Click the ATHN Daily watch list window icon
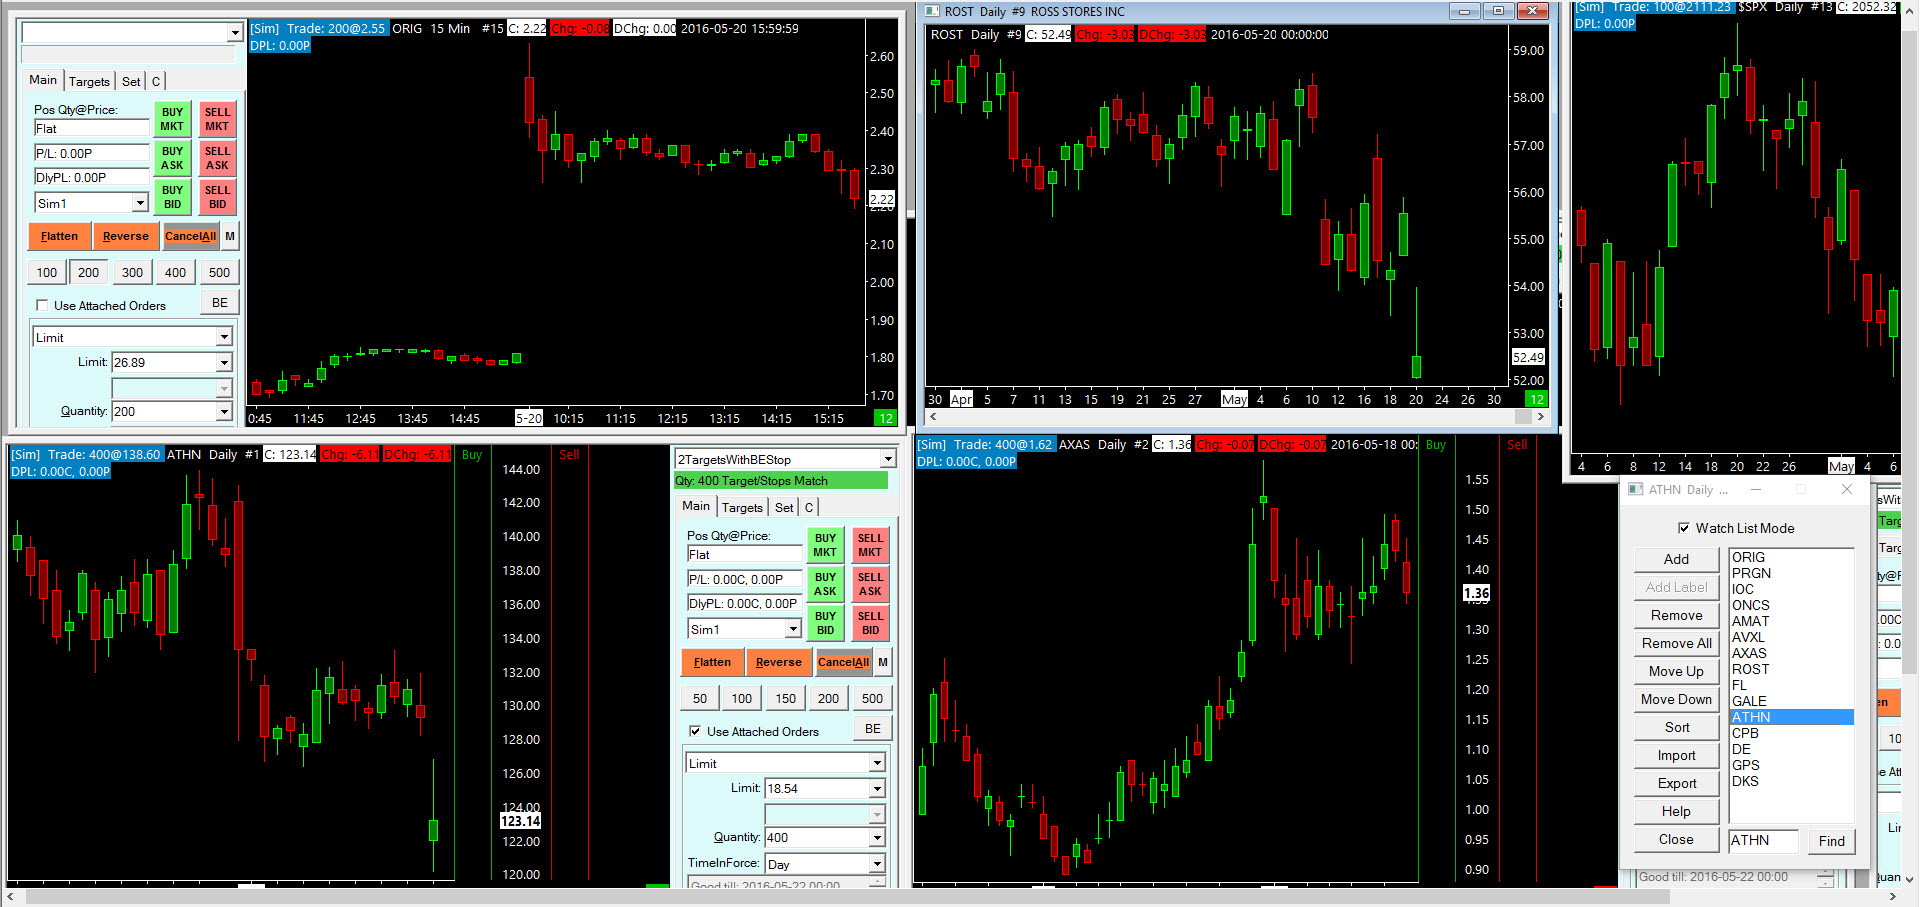 point(1636,489)
